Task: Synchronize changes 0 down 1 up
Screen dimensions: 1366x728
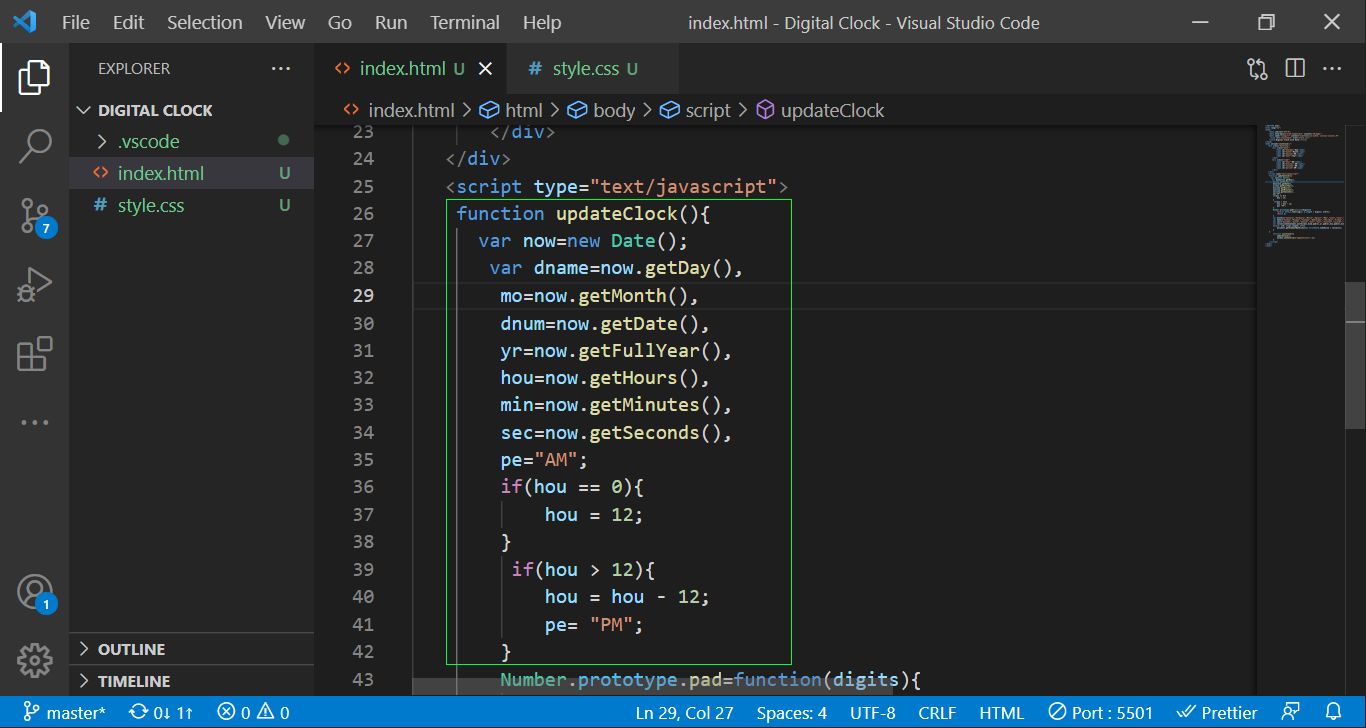Action: click(x=161, y=713)
